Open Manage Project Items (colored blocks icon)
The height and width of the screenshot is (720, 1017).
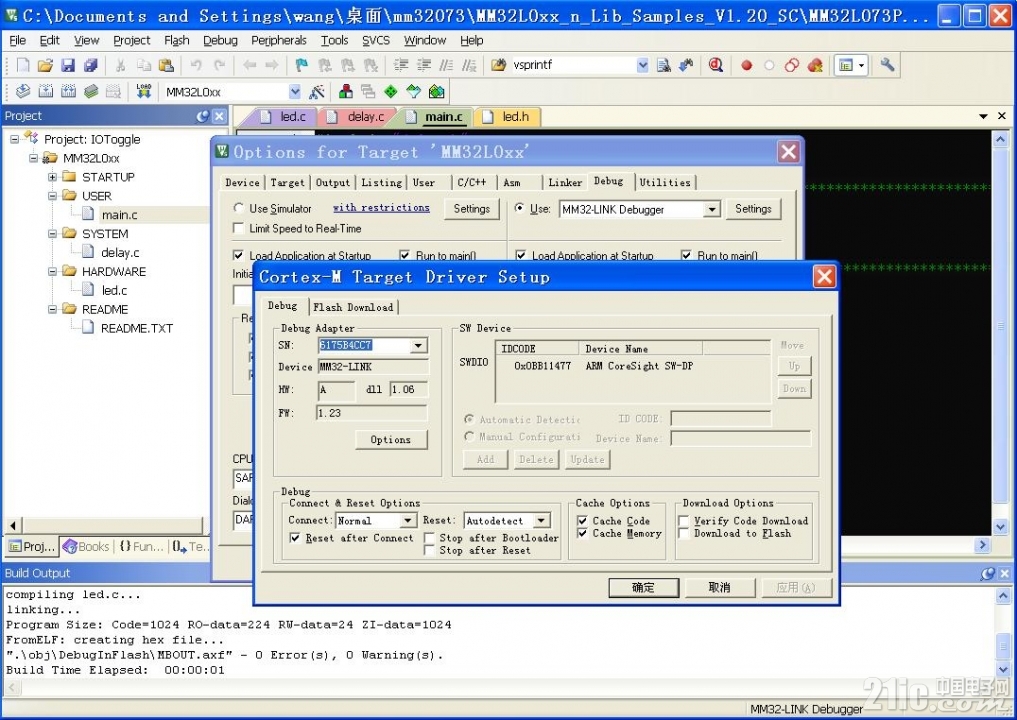tap(346, 91)
